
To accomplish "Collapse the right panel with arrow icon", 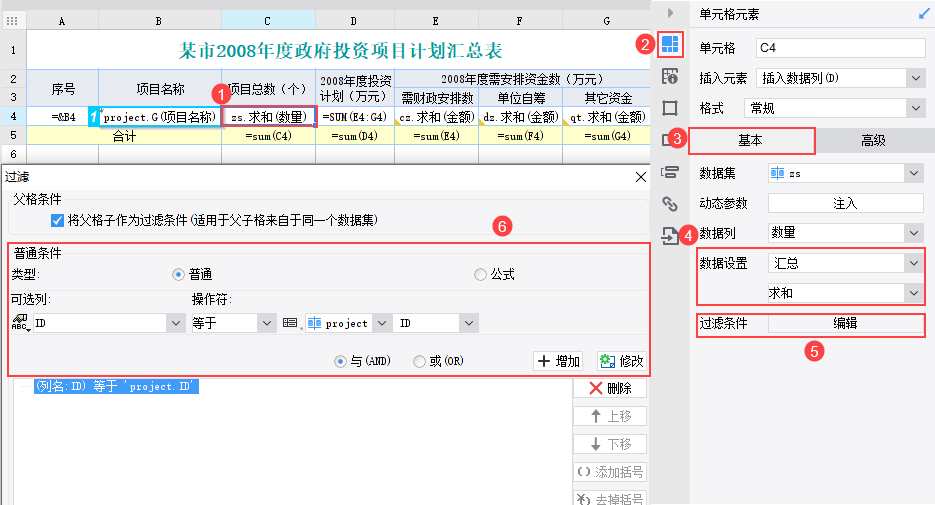I will pyautogui.click(x=670, y=13).
